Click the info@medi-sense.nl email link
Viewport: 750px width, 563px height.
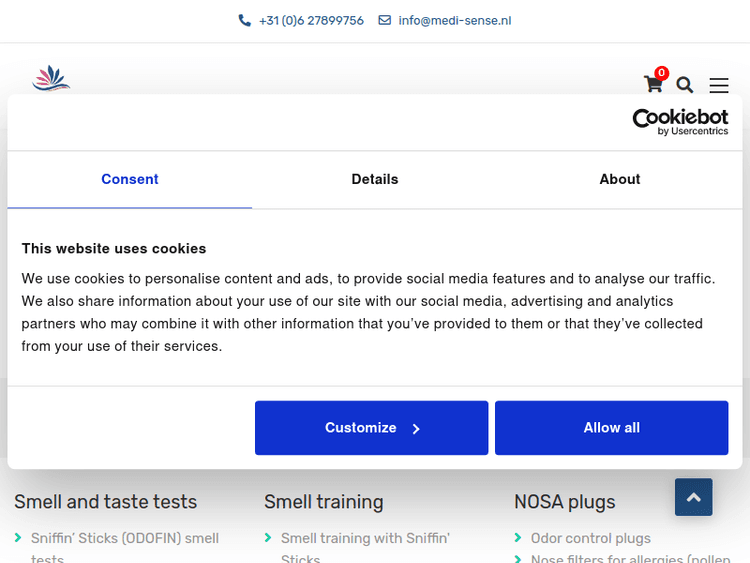tap(455, 20)
